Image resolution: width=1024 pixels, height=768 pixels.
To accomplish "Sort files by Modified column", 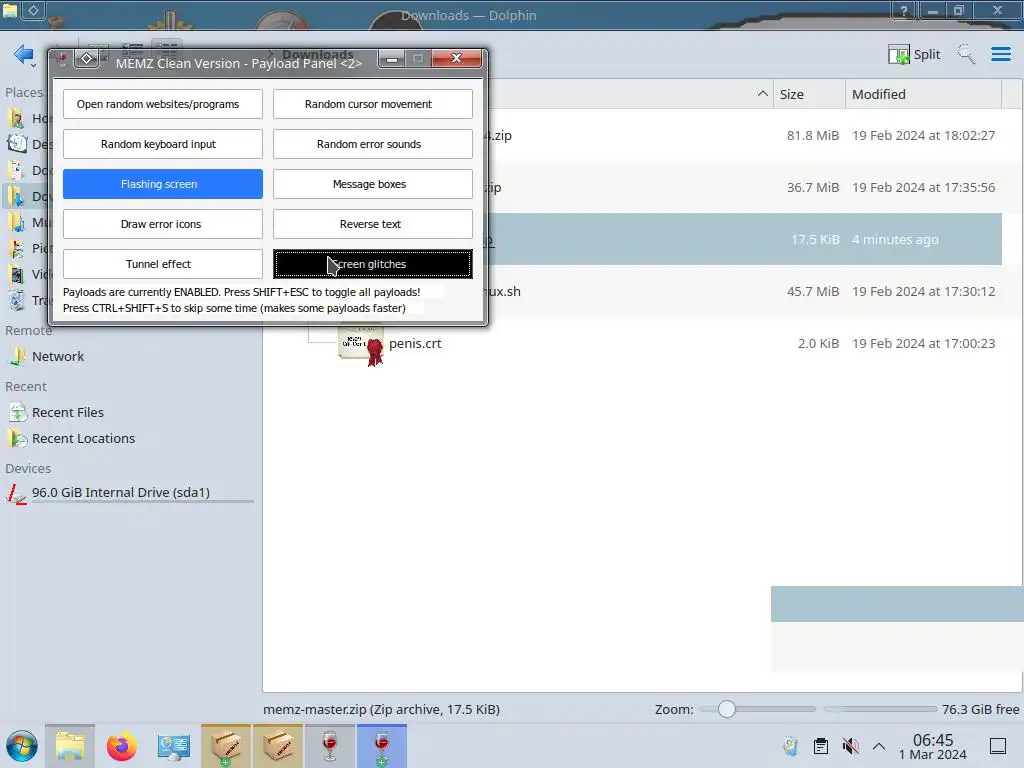I will (x=923, y=94).
